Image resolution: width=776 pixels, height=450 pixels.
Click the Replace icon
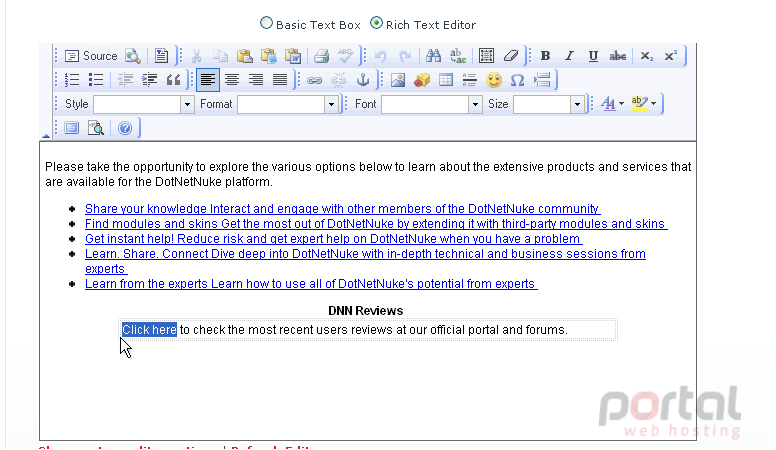point(458,56)
